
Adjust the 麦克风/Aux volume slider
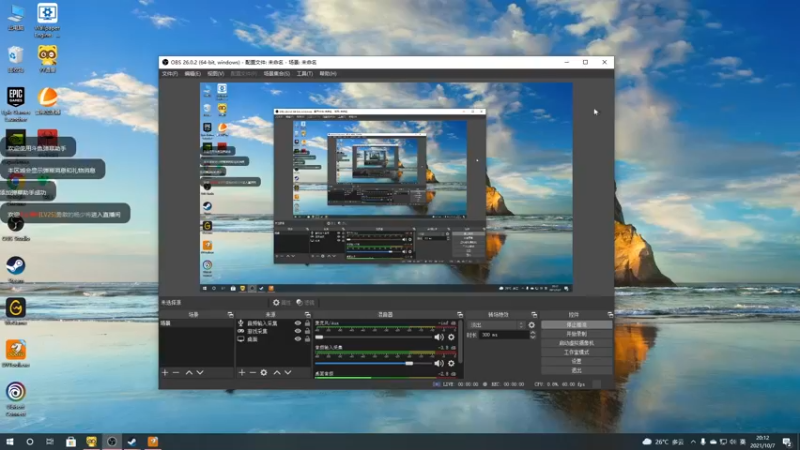pyautogui.click(x=373, y=337)
